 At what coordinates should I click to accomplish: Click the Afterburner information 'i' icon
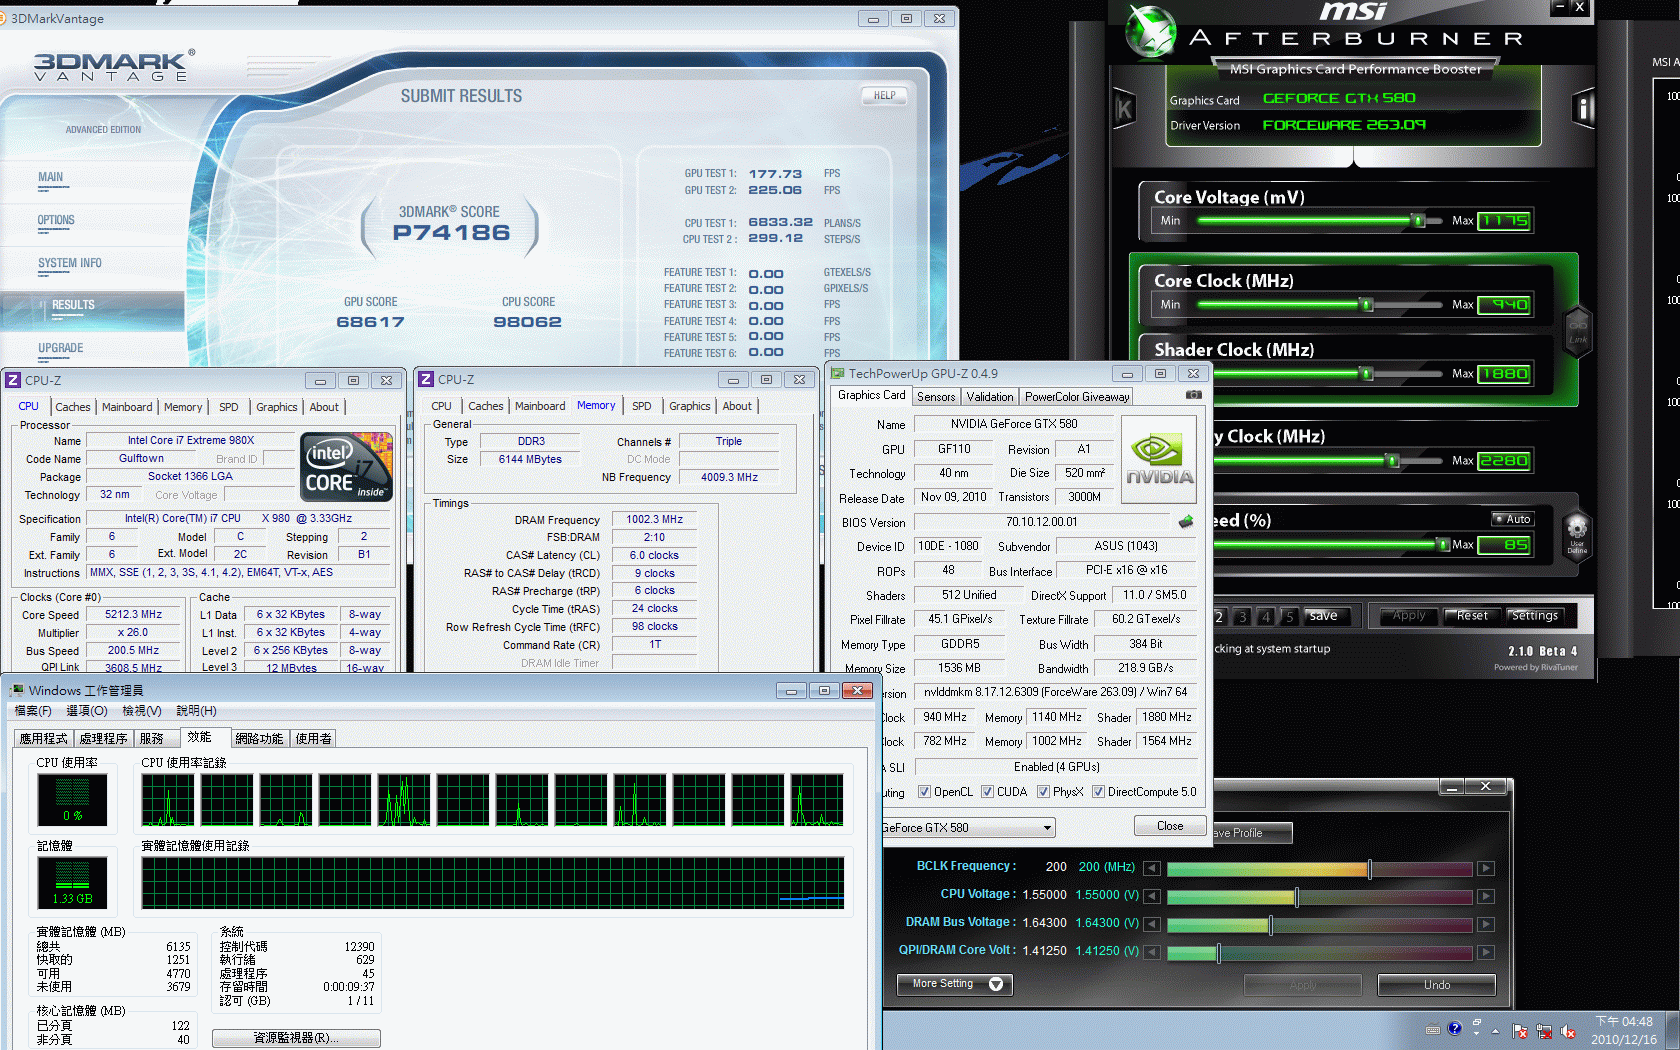[1584, 108]
